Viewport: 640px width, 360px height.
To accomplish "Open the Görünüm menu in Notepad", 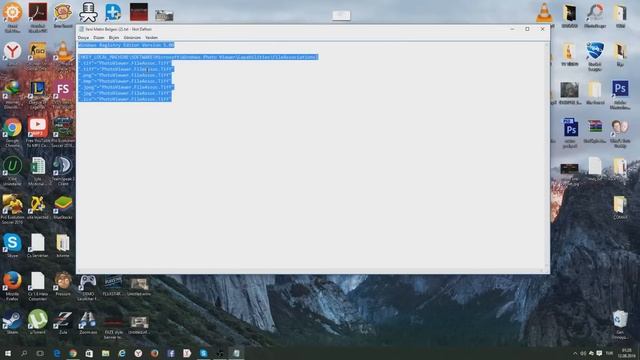I will [x=132, y=38].
